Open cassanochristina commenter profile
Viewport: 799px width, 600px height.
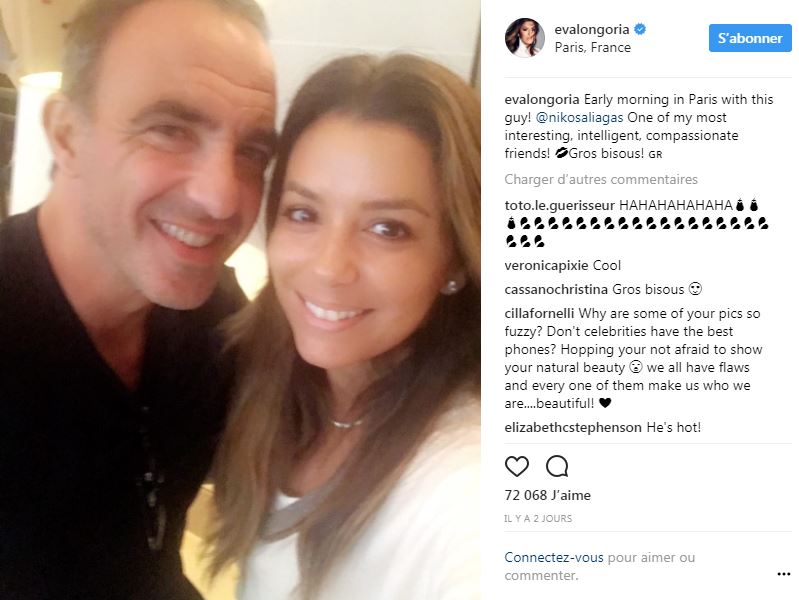[x=556, y=290]
